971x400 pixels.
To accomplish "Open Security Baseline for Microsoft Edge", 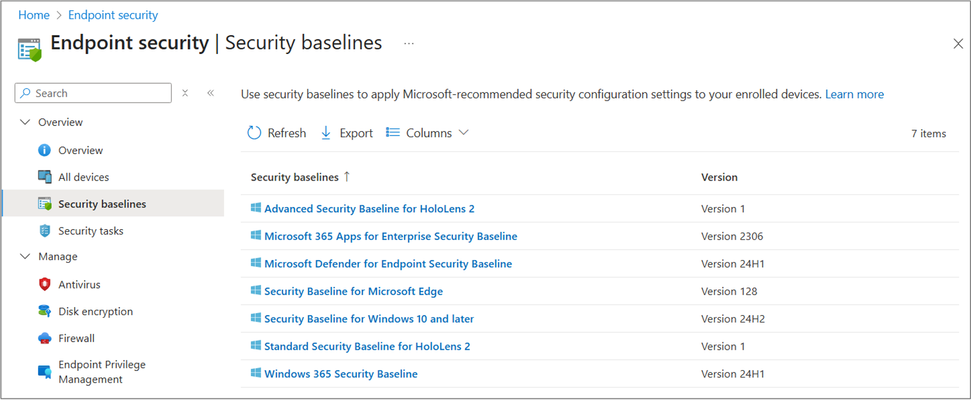I will [x=354, y=291].
